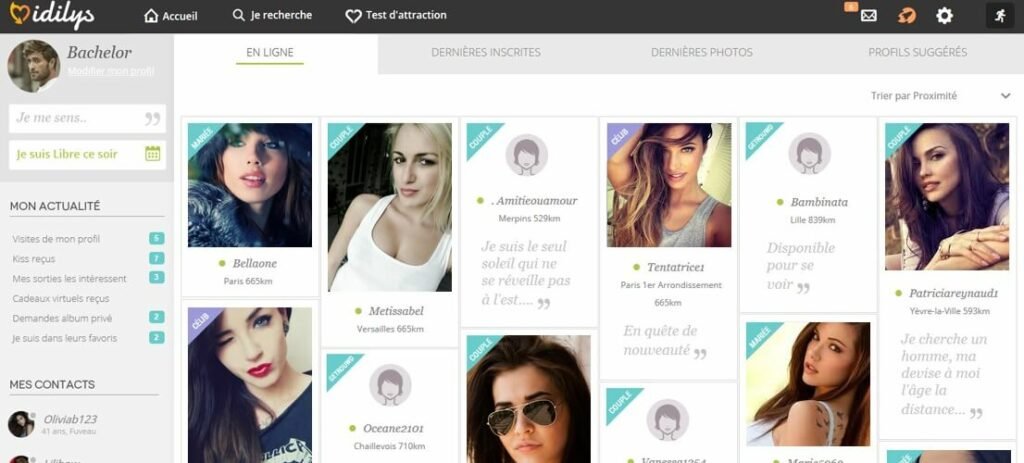Open 'Test d'attraction' from top menu
Image resolution: width=1024 pixels, height=463 pixels.
point(396,16)
